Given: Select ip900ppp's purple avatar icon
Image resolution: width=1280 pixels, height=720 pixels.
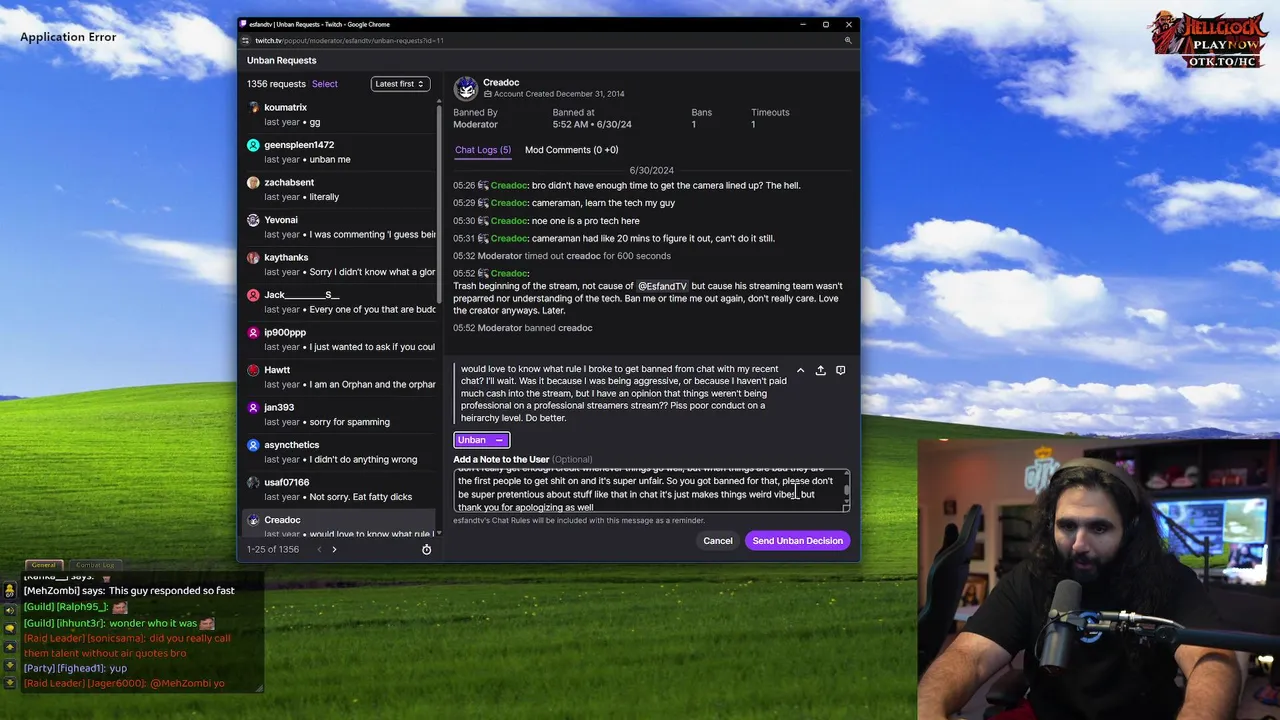Looking at the screenshot, I should point(253,332).
